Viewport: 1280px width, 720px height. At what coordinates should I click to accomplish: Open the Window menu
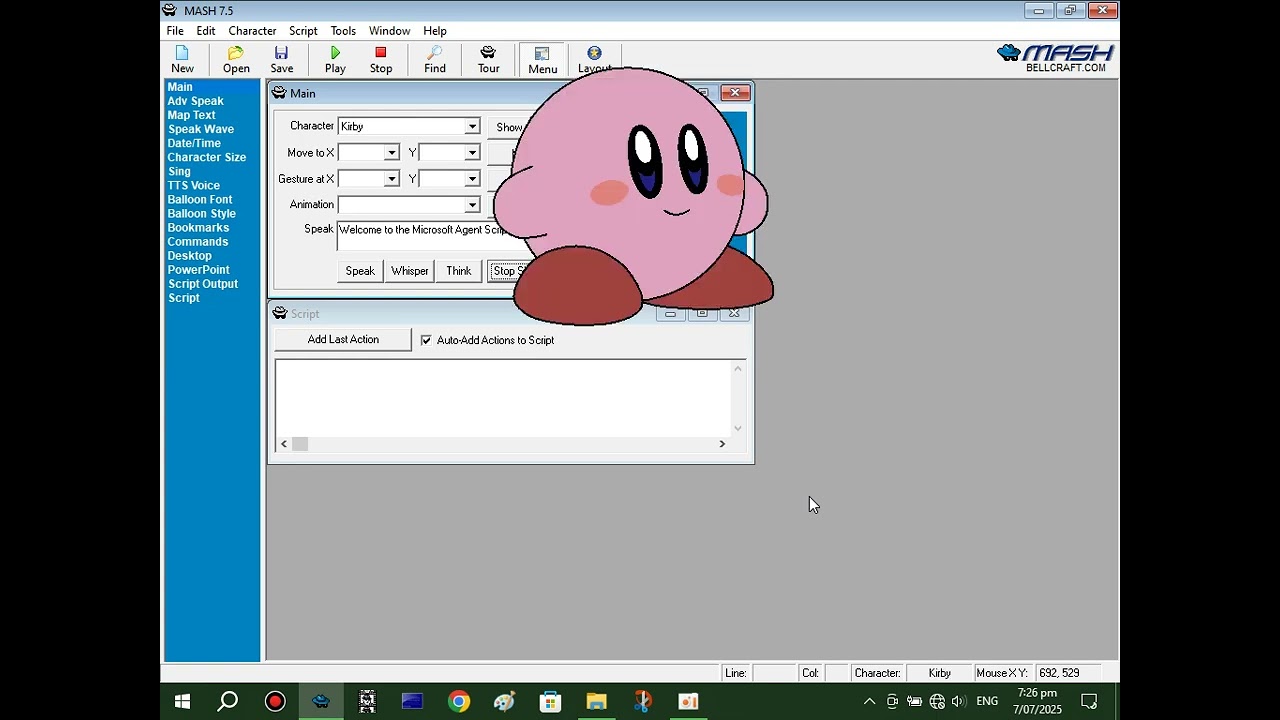pyautogui.click(x=389, y=31)
